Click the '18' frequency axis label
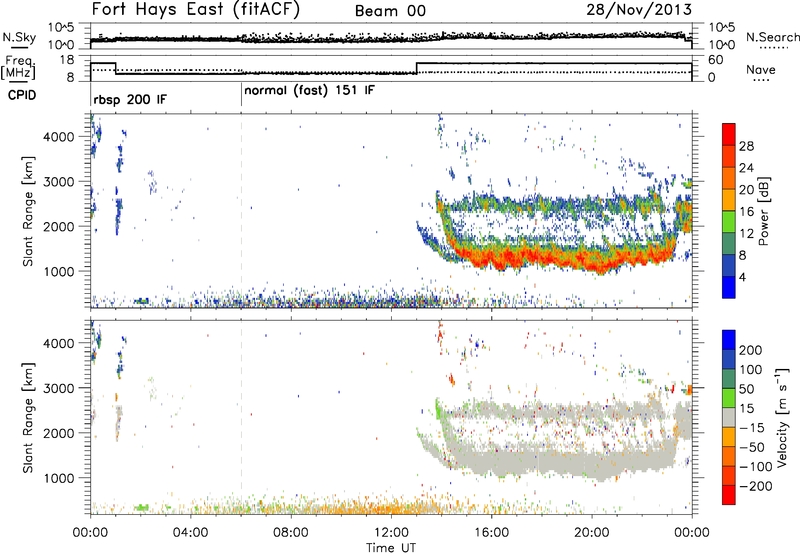Image resolution: width=800 pixels, height=554 pixels. click(67, 60)
